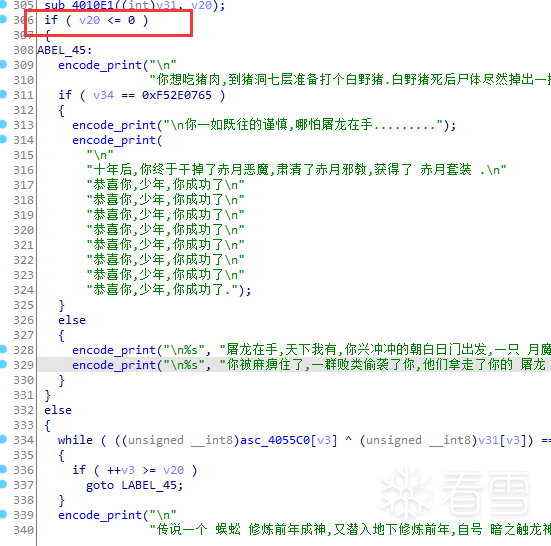Click line number 331
This screenshot has width=551, height=546.
[x=23, y=395]
